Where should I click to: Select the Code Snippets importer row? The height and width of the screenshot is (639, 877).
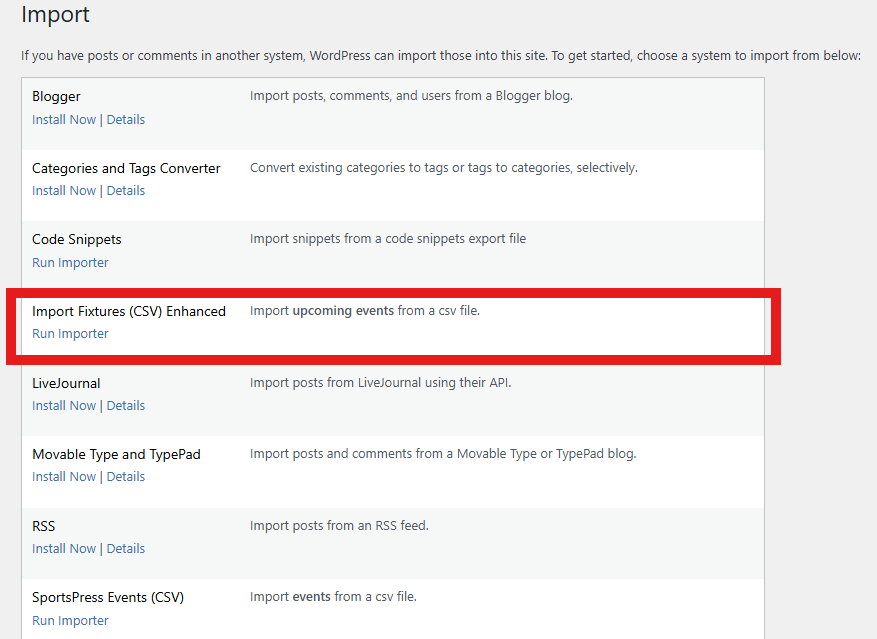coord(77,239)
